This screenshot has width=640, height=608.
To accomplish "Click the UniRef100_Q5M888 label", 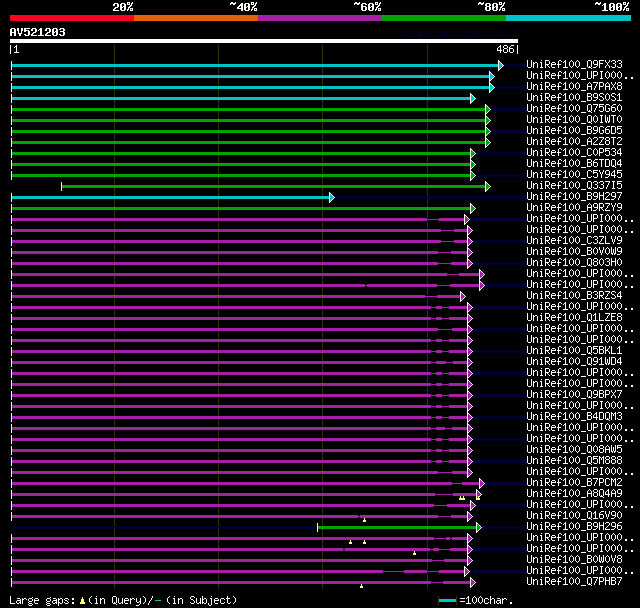I will (x=574, y=461).
